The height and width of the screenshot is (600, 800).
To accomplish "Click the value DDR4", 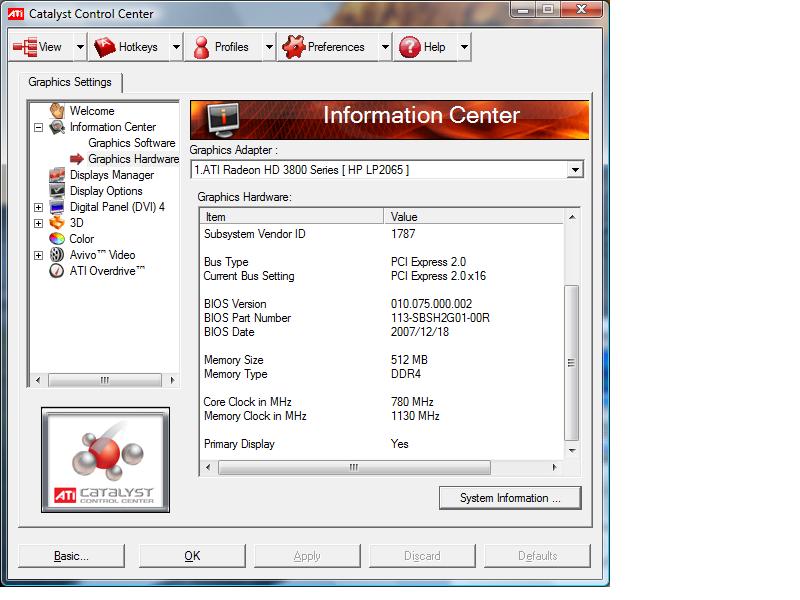I will point(406,374).
